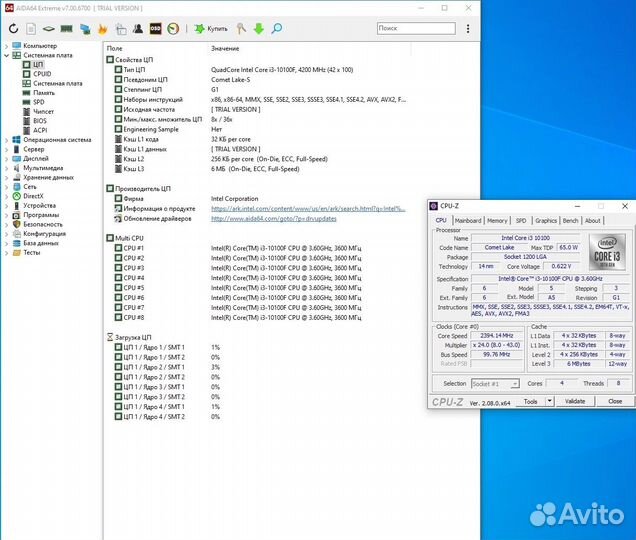This screenshot has width=636, height=540.
Task: Switch to Mainboard tab in CPU-Z
Action: [468, 220]
